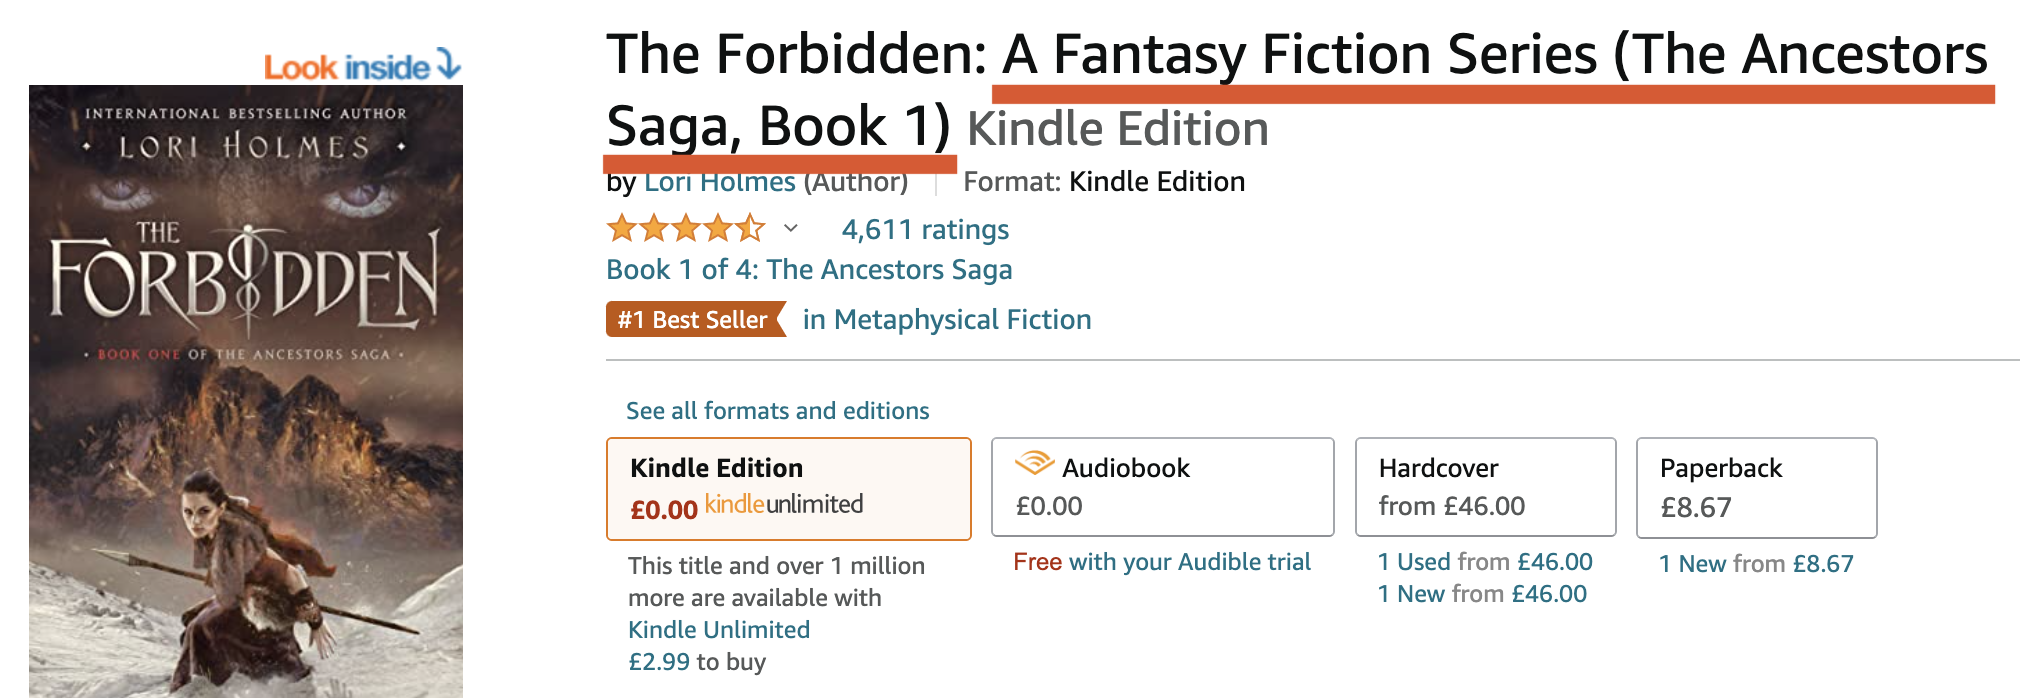This screenshot has height=698, width=2020.
Task: Open 1 Used from £46.00 offer
Action: pyautogui.click(x=1485, y=562)
